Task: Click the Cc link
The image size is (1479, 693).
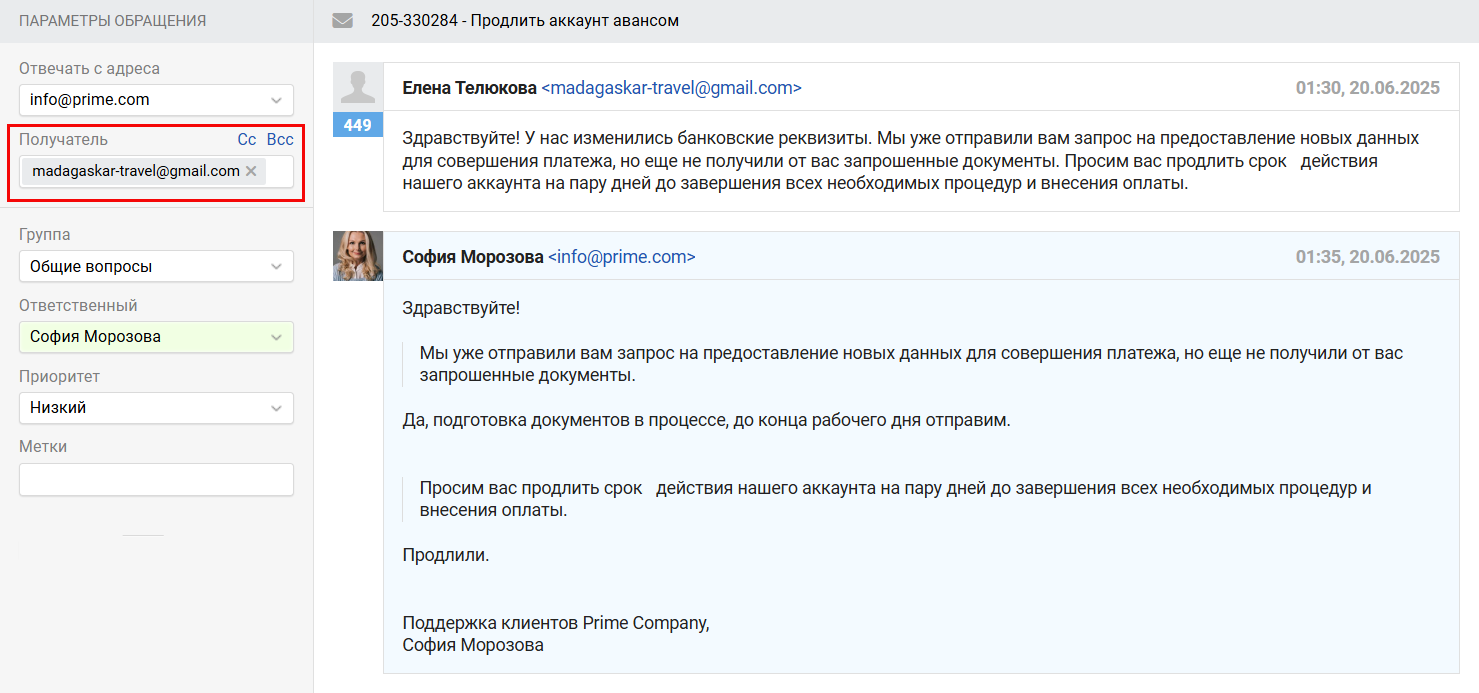Action: (247, 140)
